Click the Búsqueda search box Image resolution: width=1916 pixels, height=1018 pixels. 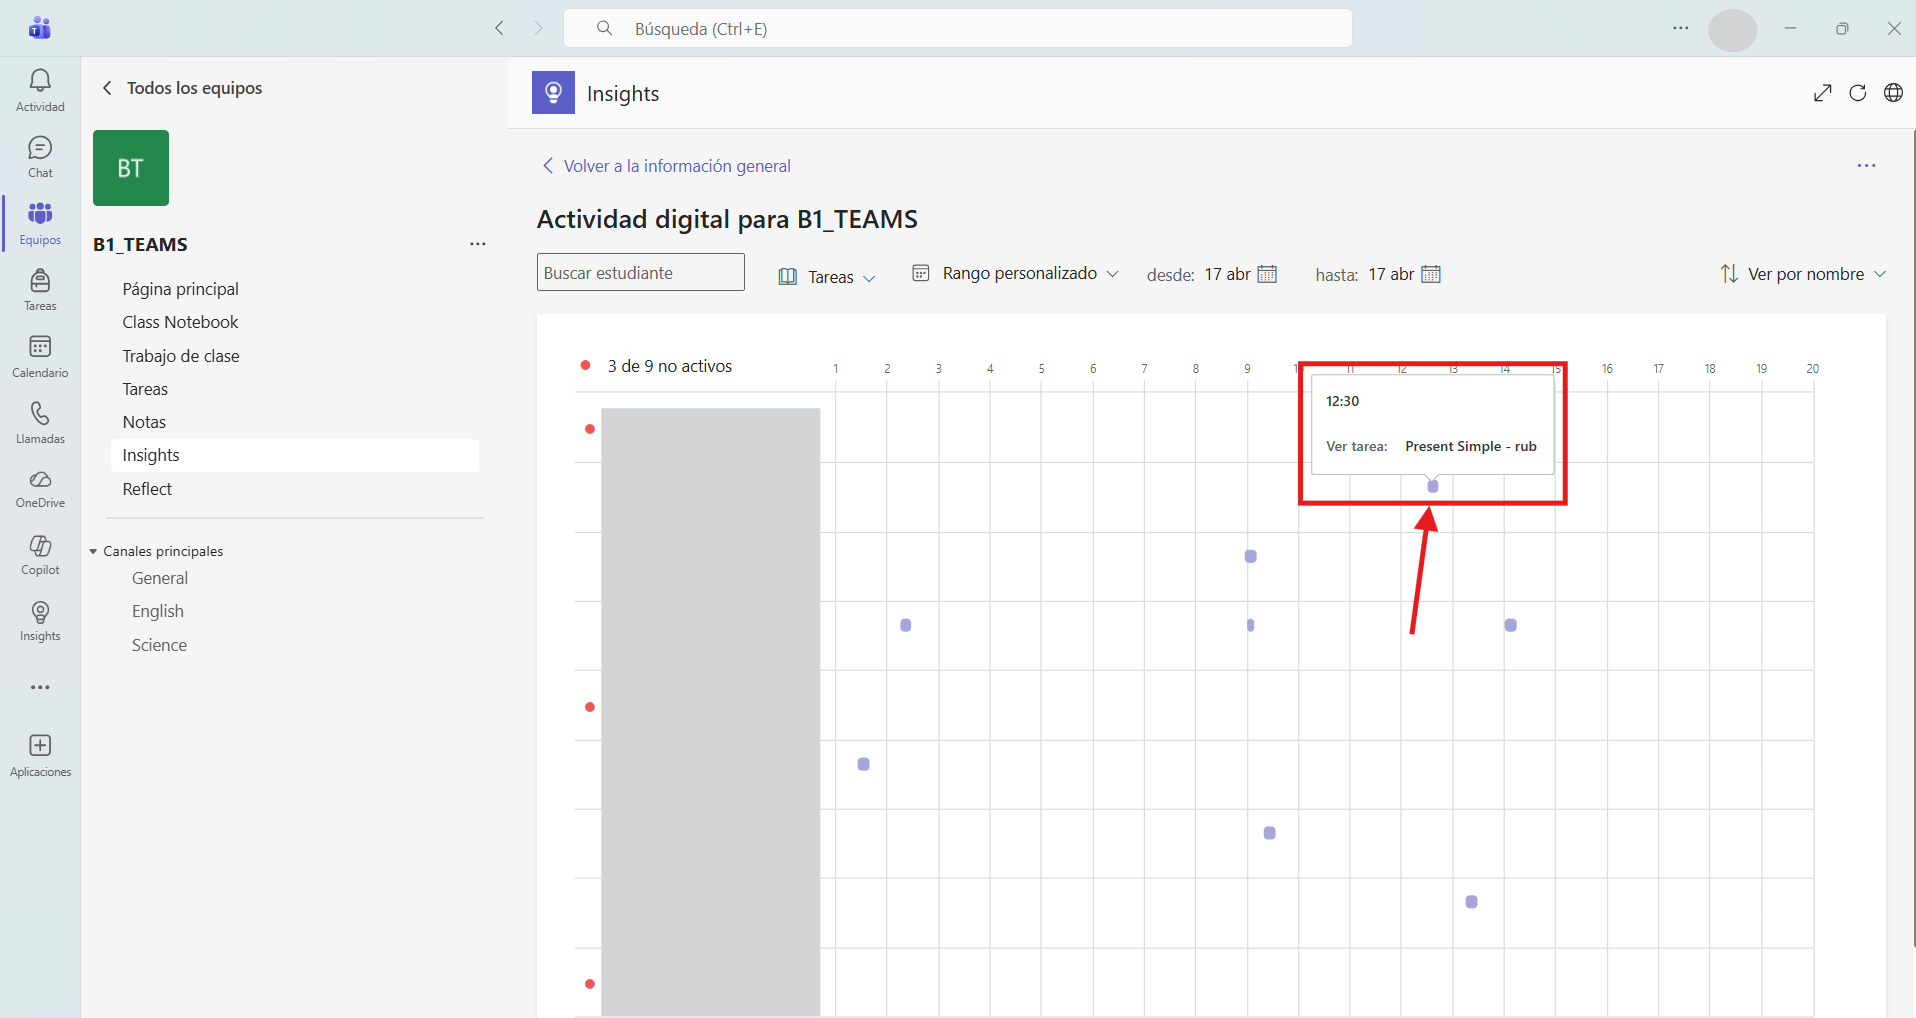click(x=958, y=28)
